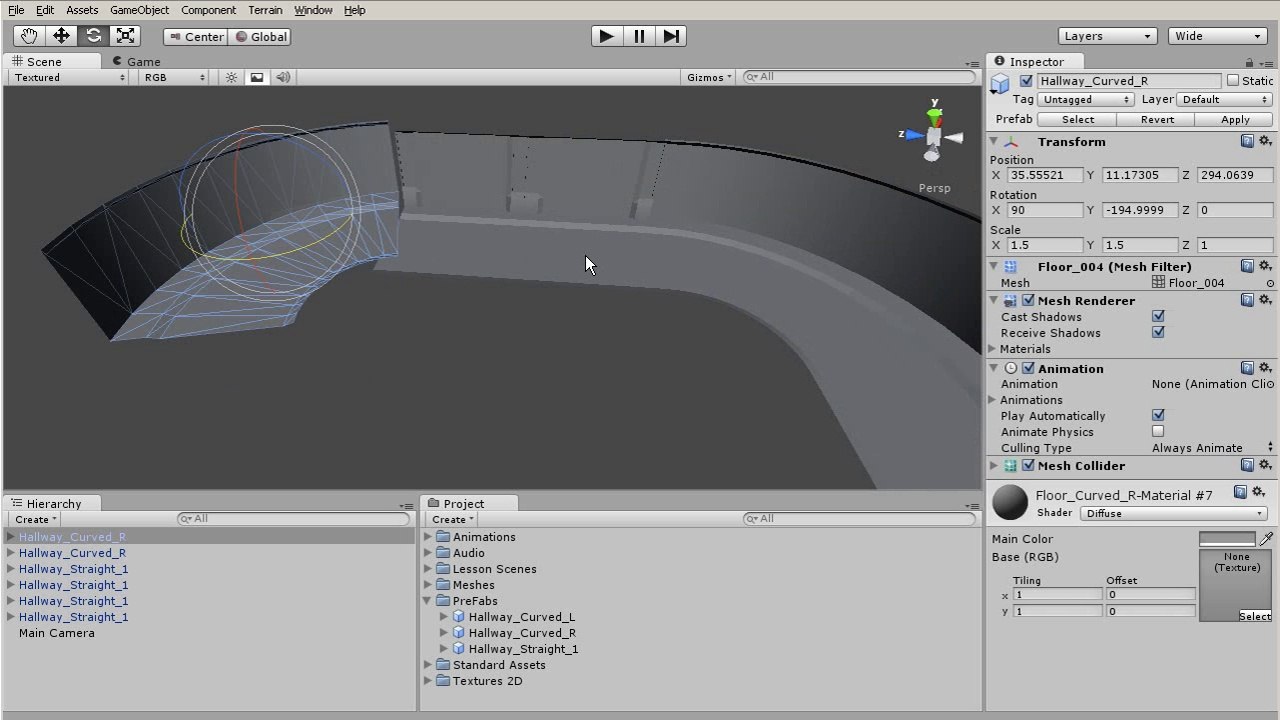The width and height of the screenshot is (1280, 720).
Task: Open Mesh Collider gear menu
Action: tap(1265, 465)
